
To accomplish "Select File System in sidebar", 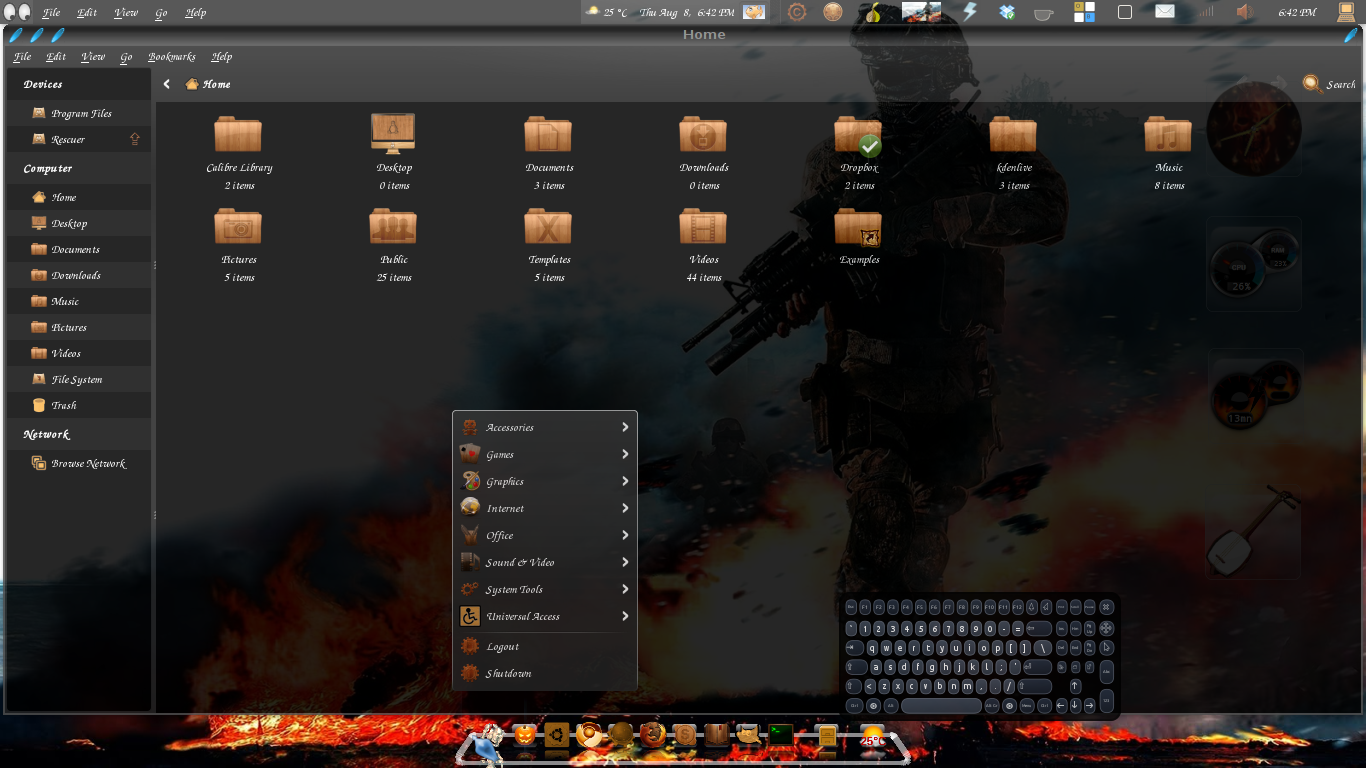I will [x=79, y=379].
